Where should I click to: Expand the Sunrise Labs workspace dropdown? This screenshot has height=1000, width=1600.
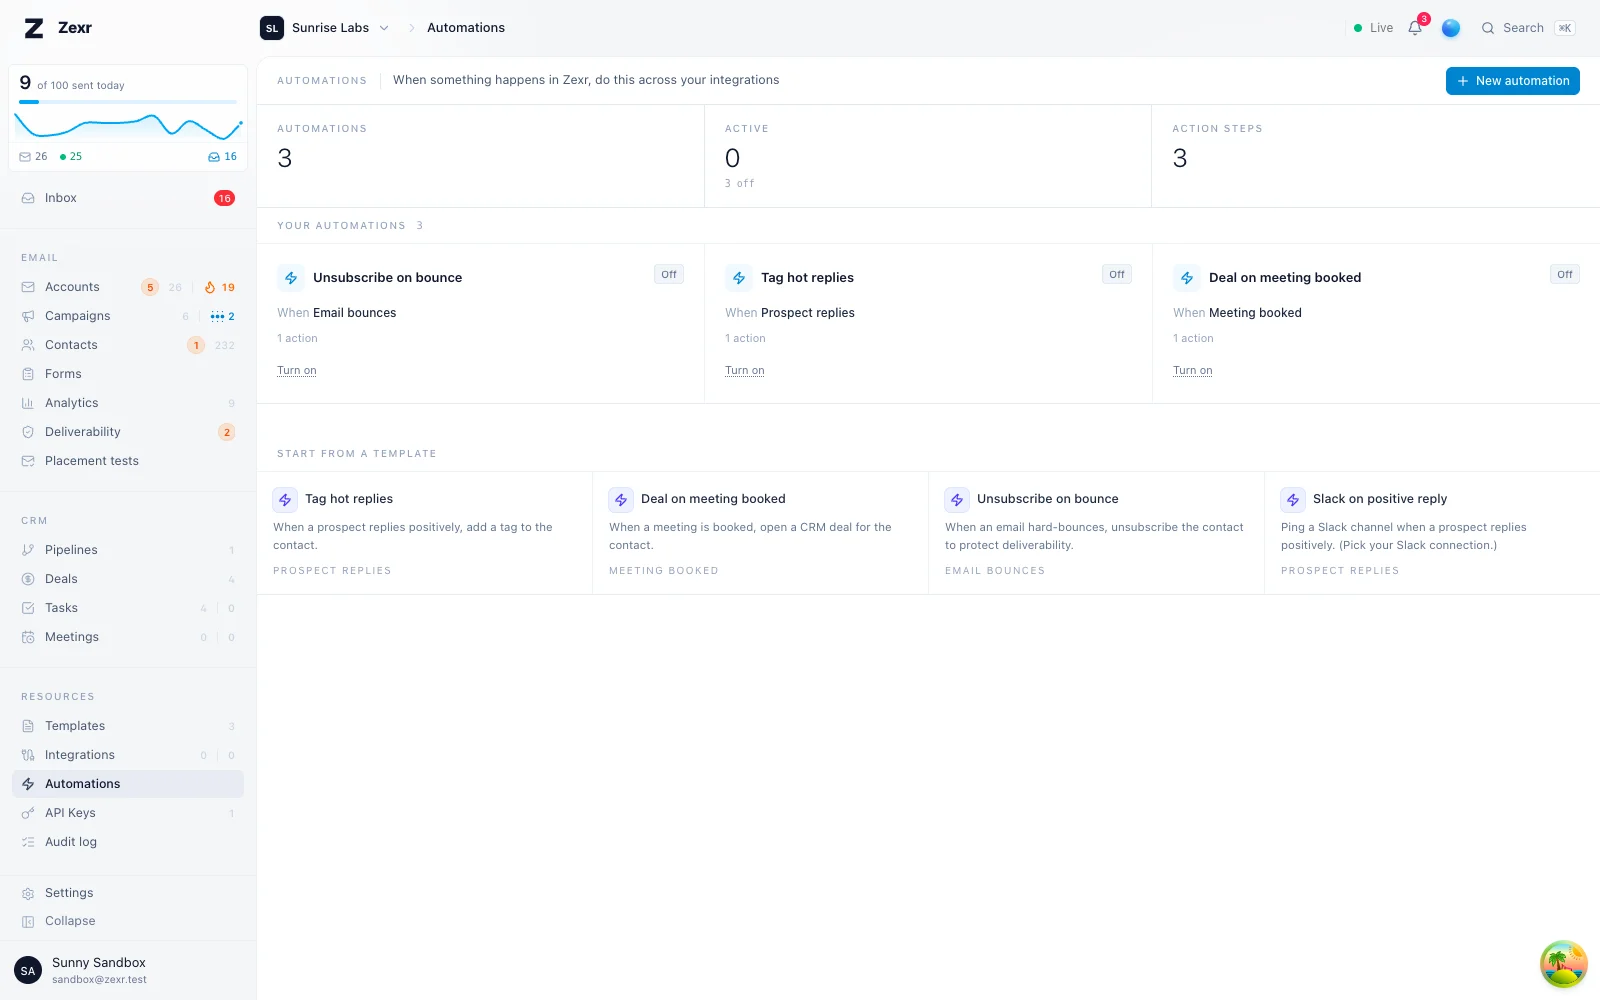(x=325, y=28)
